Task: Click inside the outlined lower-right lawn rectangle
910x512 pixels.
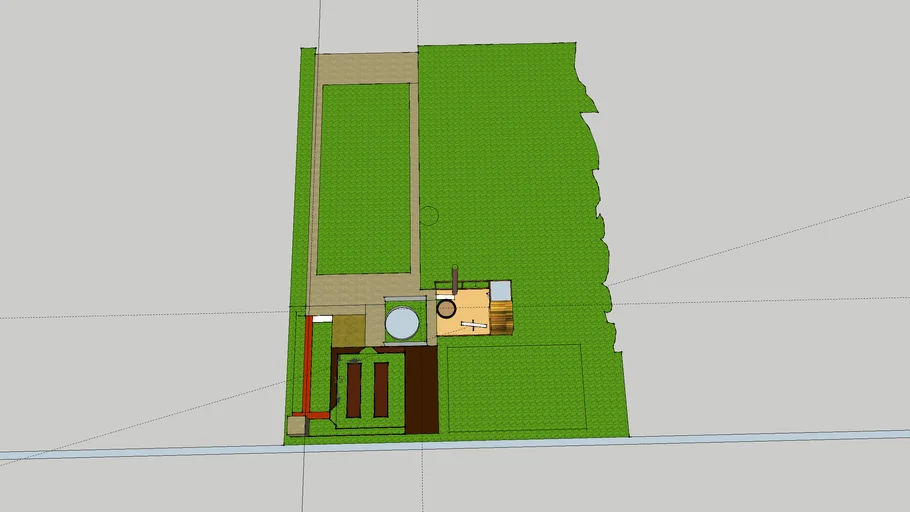Action: (514, 388)
